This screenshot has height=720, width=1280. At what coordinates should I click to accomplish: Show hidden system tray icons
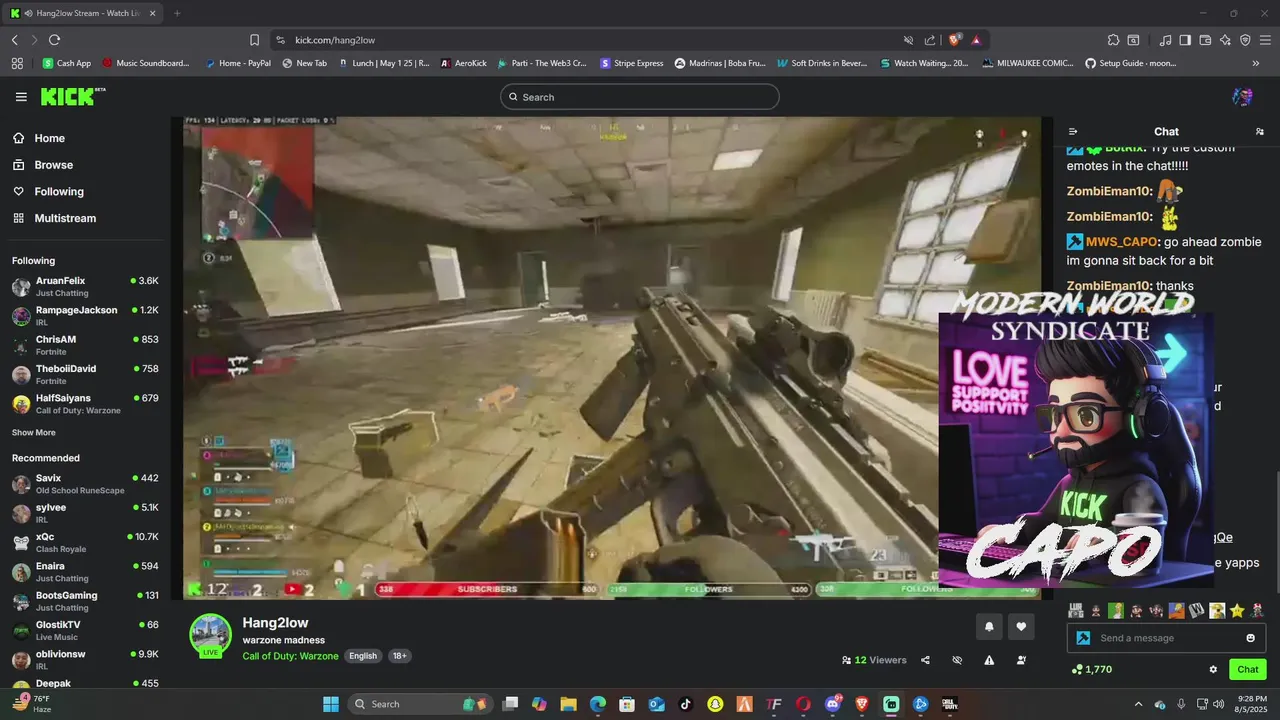point(1138,704)
